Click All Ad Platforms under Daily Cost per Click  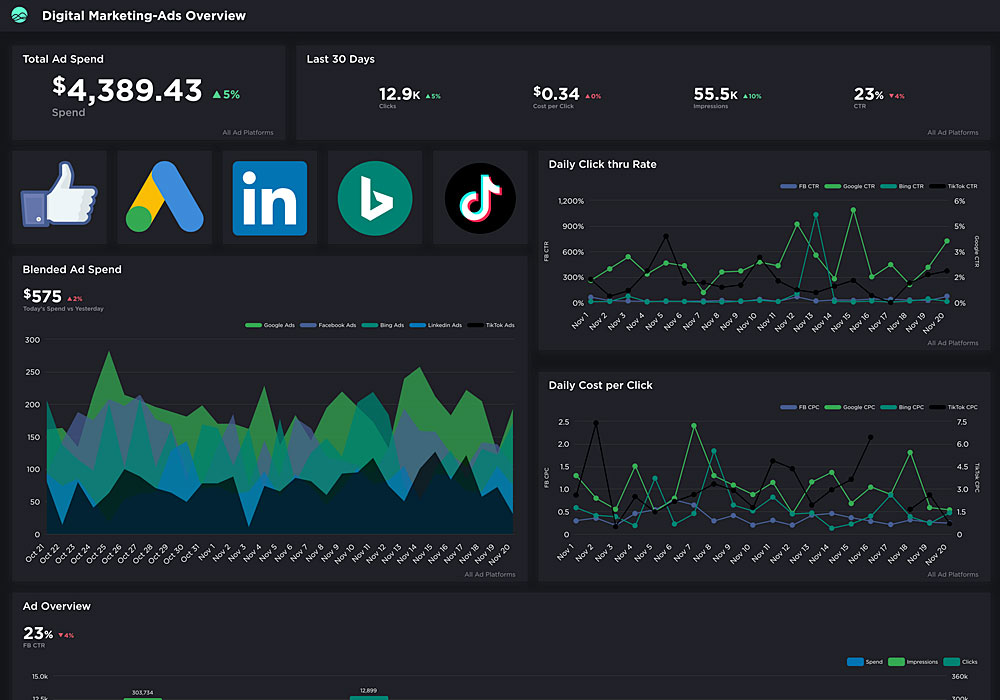click(x=952, y=574)
